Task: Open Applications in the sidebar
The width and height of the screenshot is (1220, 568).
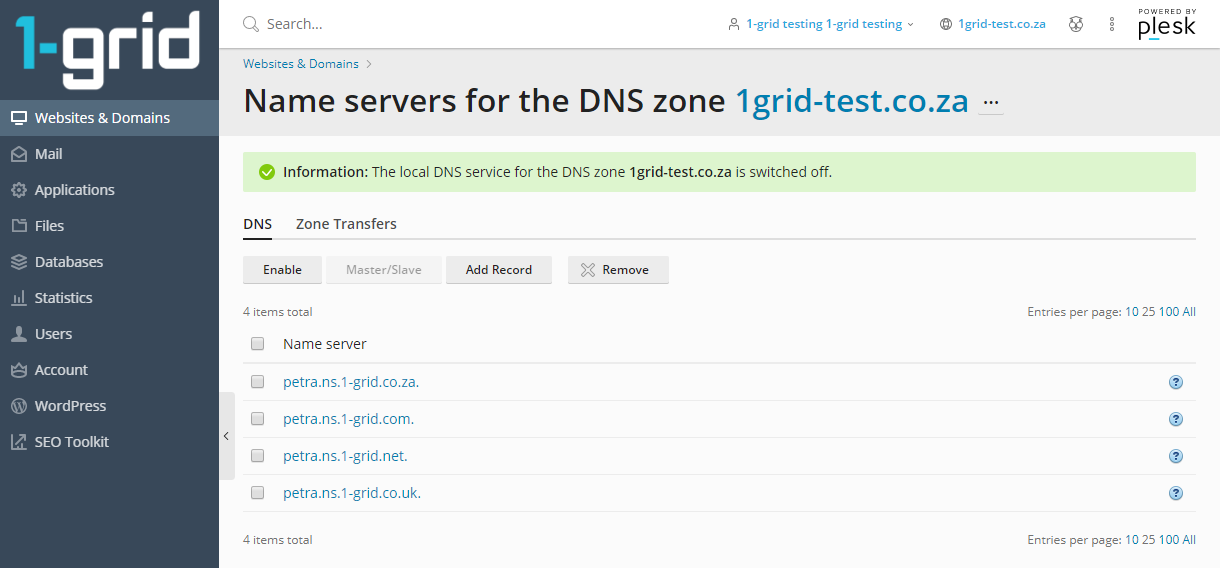Action: [x=109, y=190]
